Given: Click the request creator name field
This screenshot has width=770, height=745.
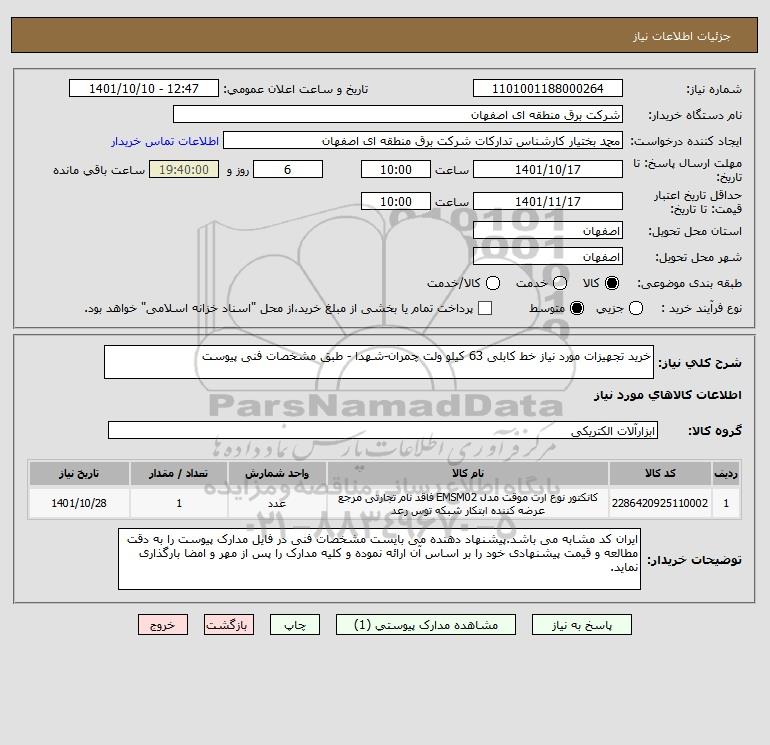Looking at the screenshot, I should (x=423, y=140).
